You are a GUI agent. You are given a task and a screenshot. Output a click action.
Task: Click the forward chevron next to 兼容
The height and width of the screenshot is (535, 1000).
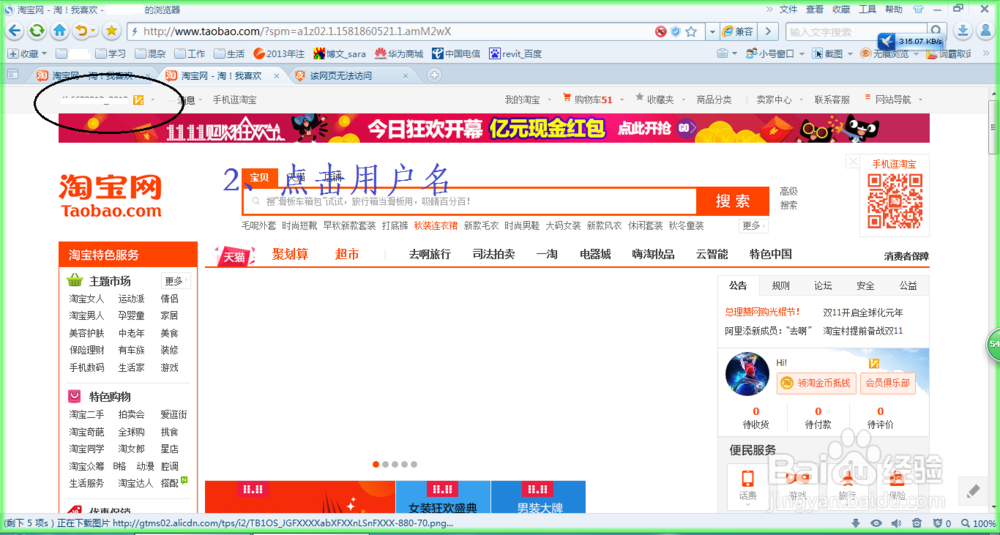tap(768, 31)
